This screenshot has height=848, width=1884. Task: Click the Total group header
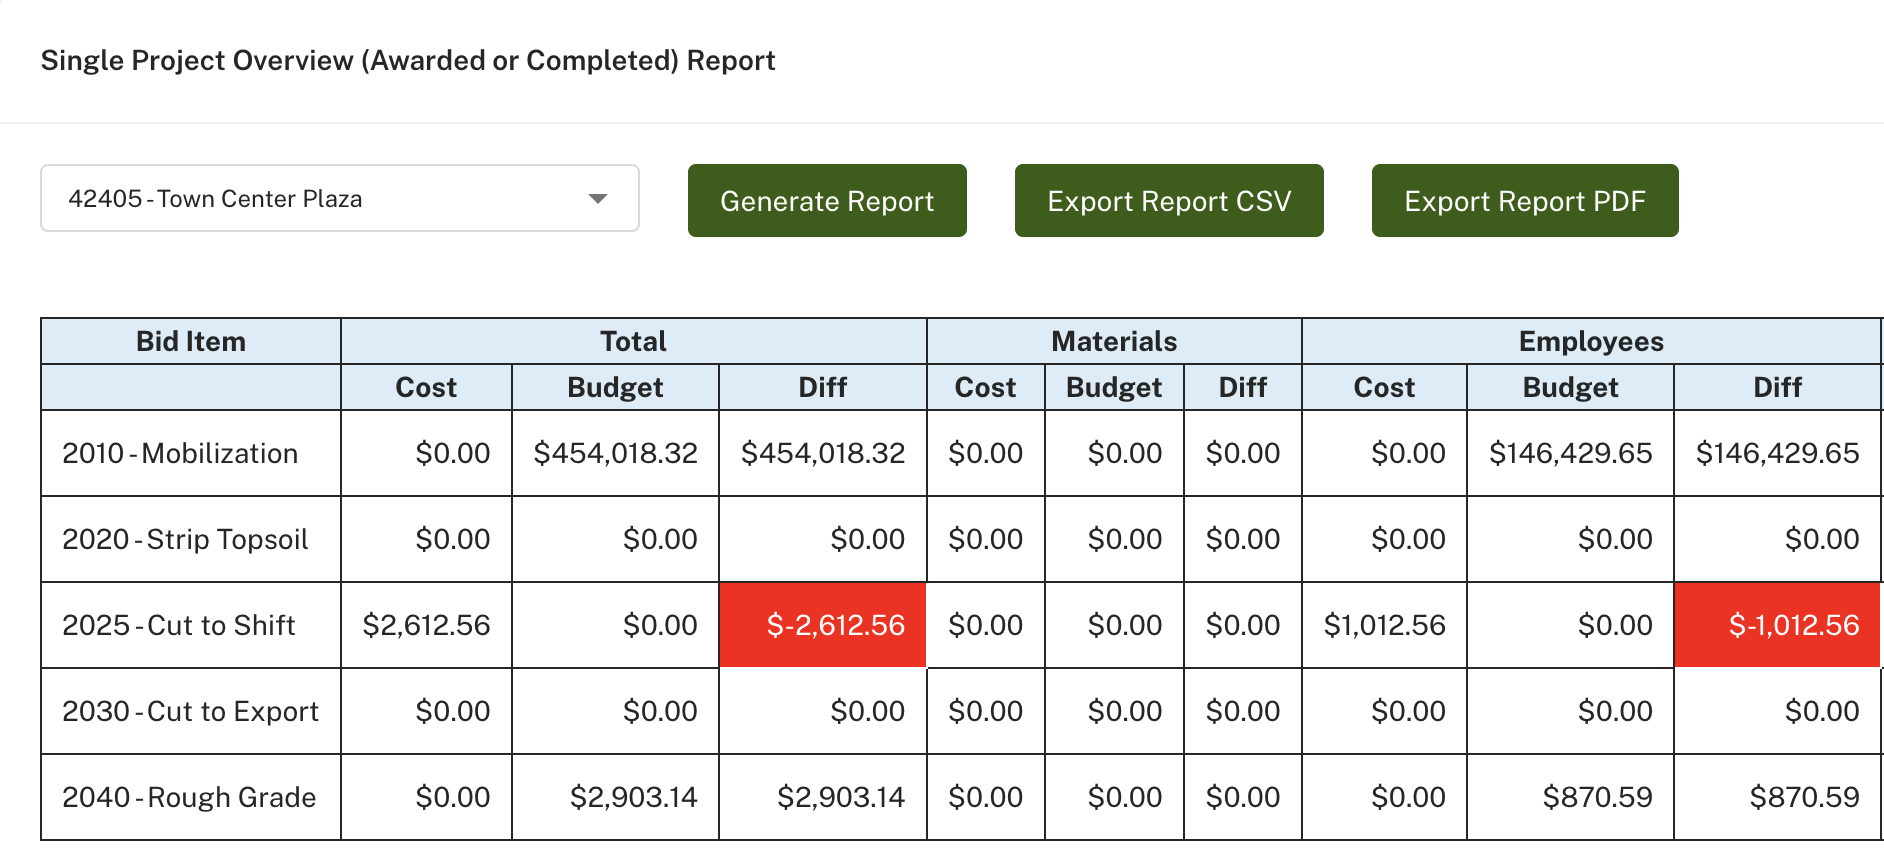pyautogui.click(x=633, y=342)
